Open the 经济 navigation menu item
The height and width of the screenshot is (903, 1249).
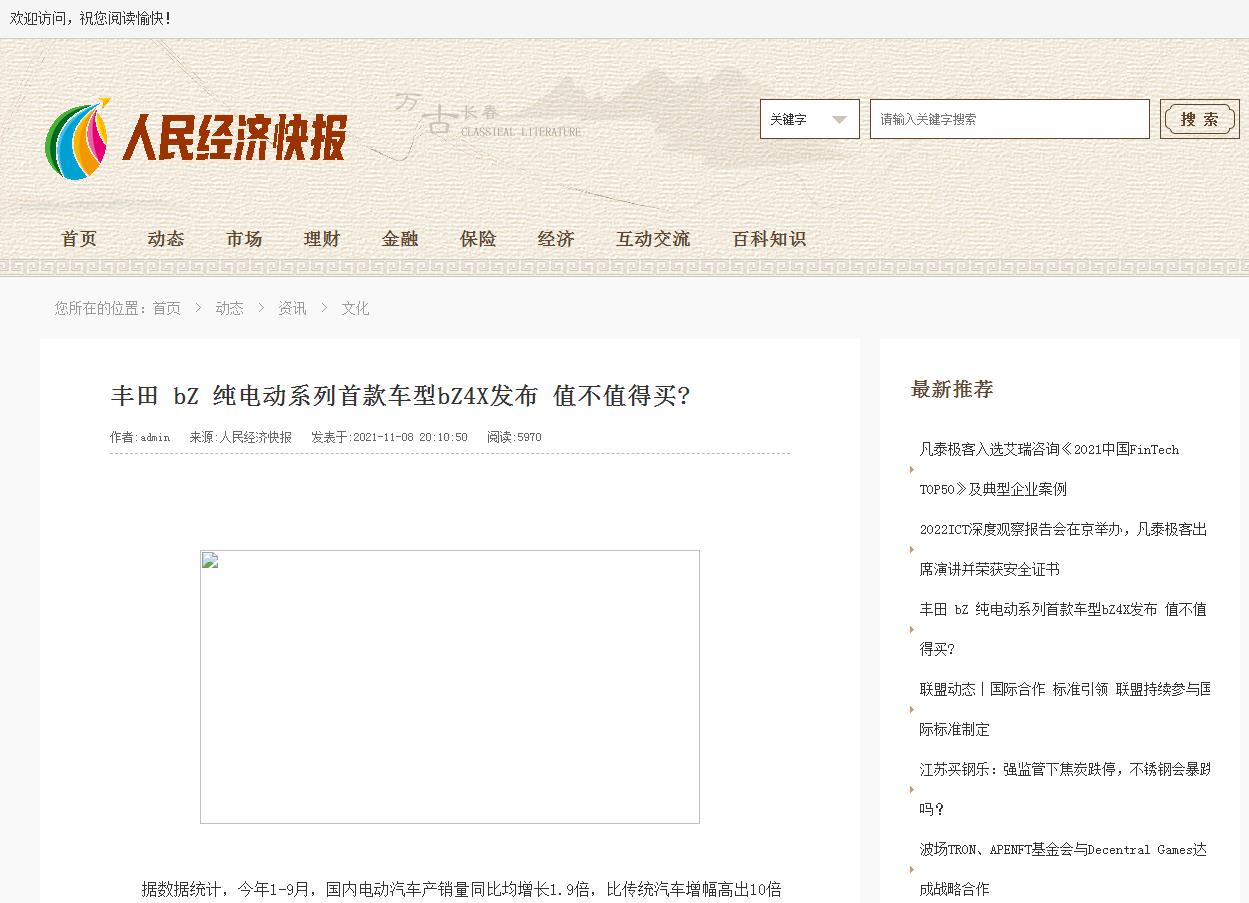coord(556,239)
